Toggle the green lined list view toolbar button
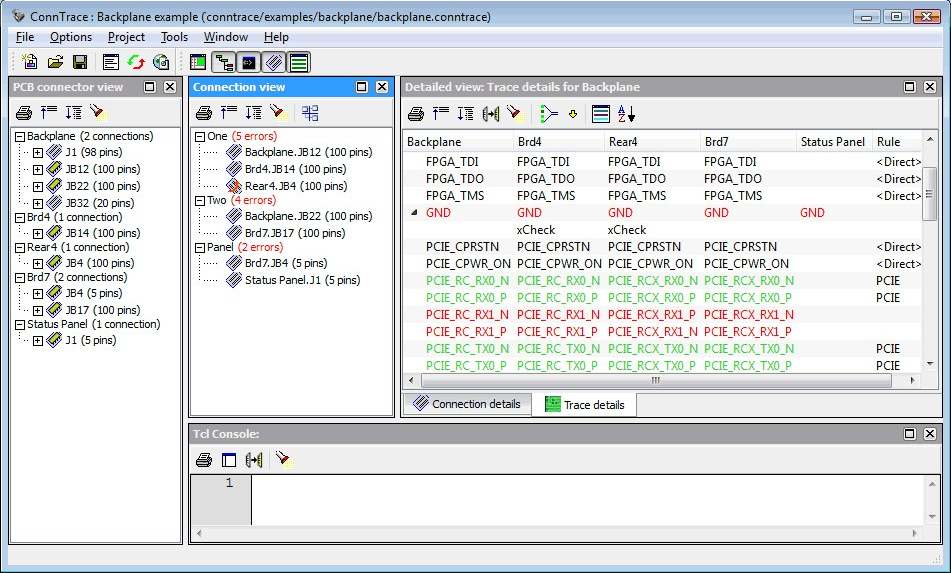Image resolution: width=951 pixels, height=573 pixels. click(x=298, y=62)
